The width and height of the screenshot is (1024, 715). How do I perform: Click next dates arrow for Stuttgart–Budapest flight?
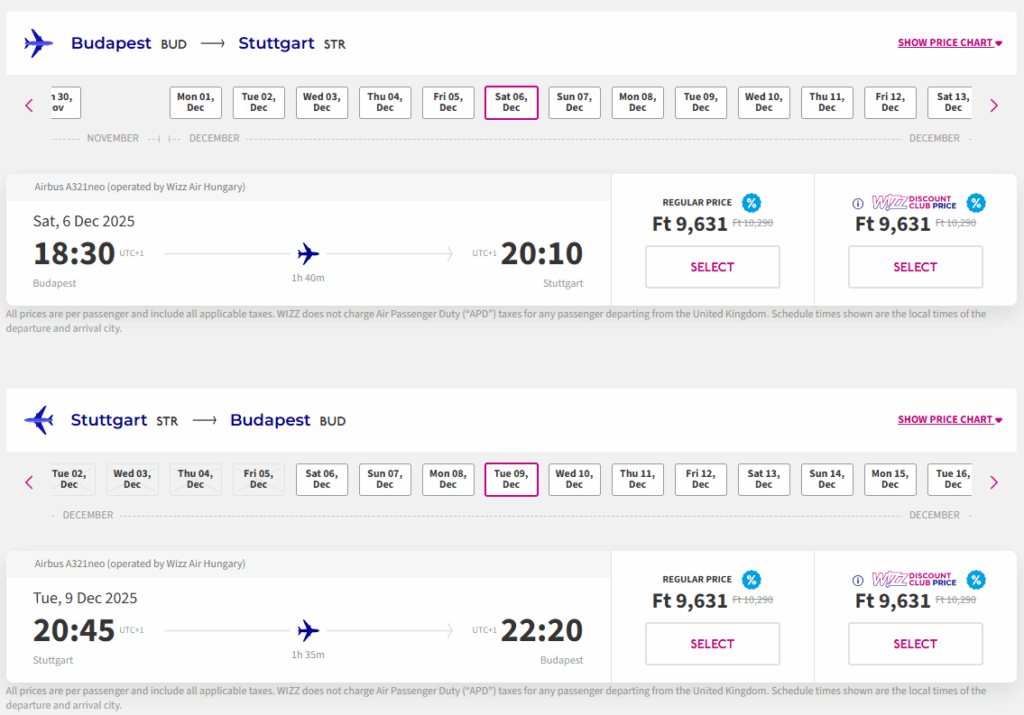point(993,482)
